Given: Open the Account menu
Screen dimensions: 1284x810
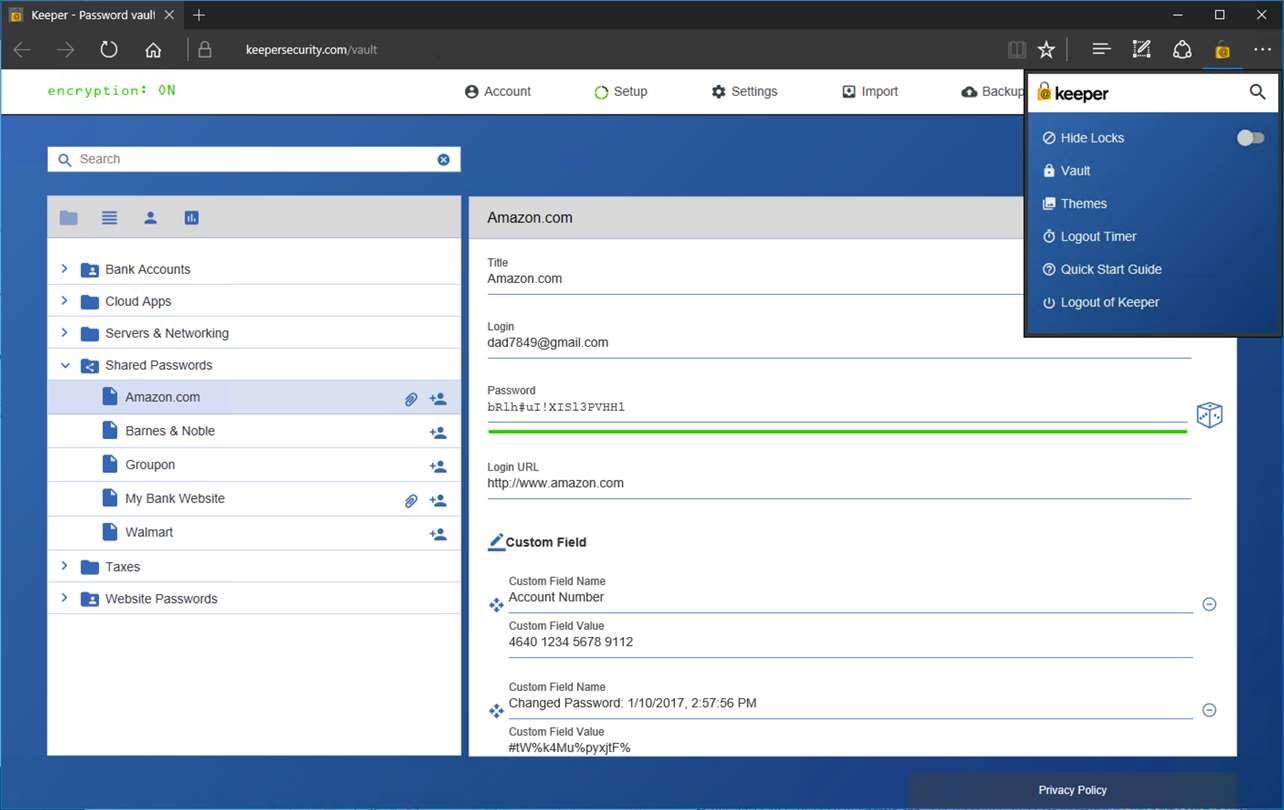Looking at the screenshot, I should 498,92.
